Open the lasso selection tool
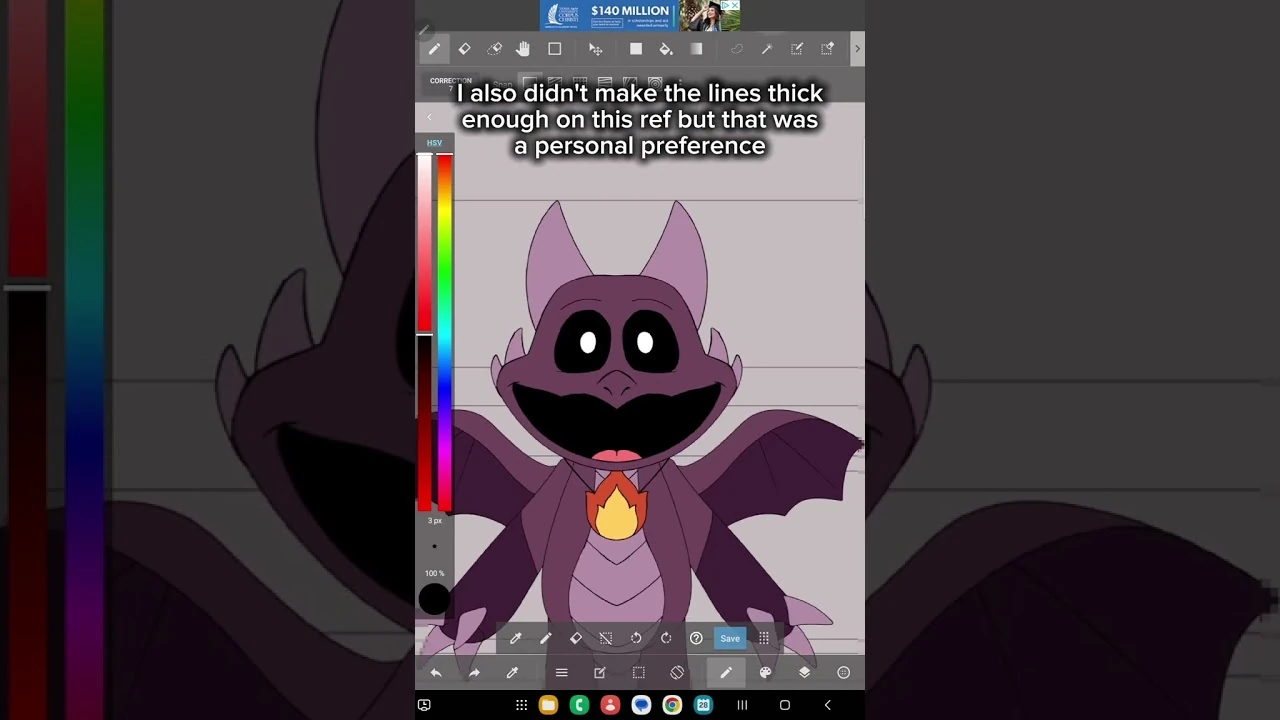 (x=737, y=49)
